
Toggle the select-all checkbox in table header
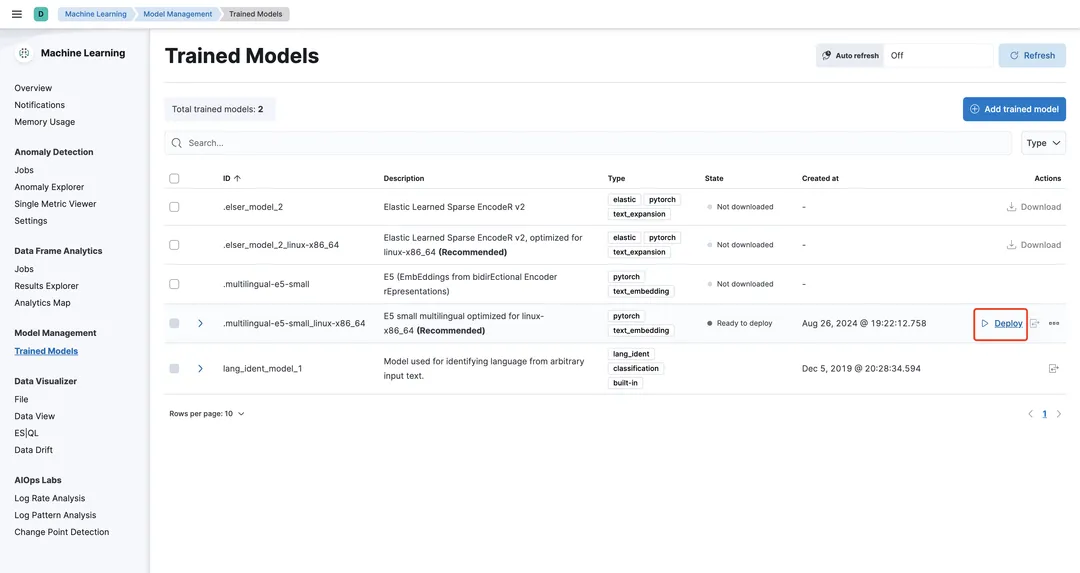(174, 179)
